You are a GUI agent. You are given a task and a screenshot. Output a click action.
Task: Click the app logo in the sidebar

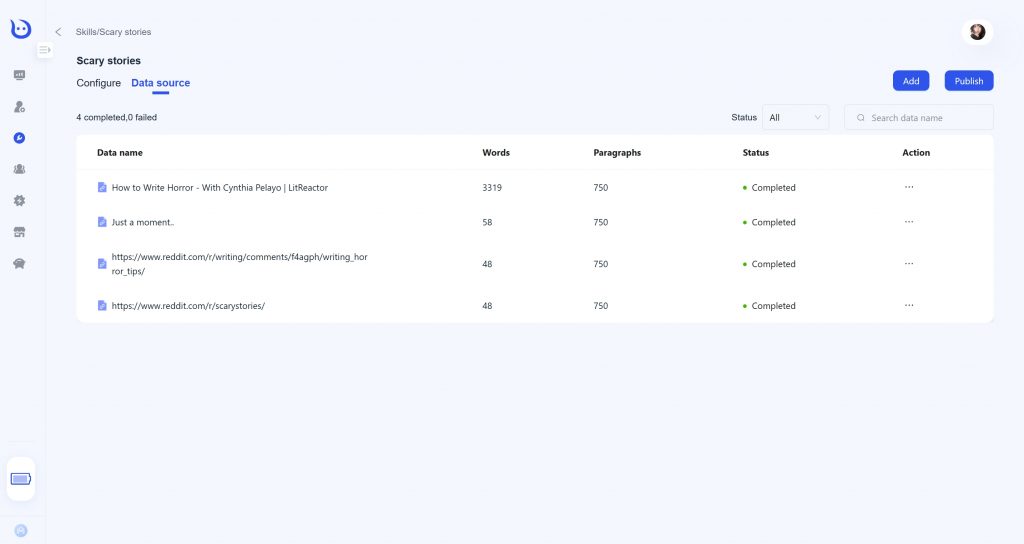(x=21, y=29)
